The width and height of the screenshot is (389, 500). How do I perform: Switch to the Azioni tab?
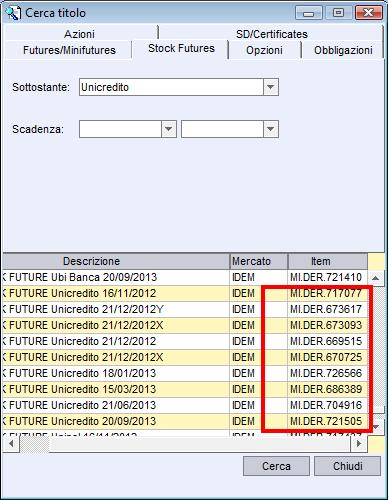pyautogui.click(x=79, y=34)
